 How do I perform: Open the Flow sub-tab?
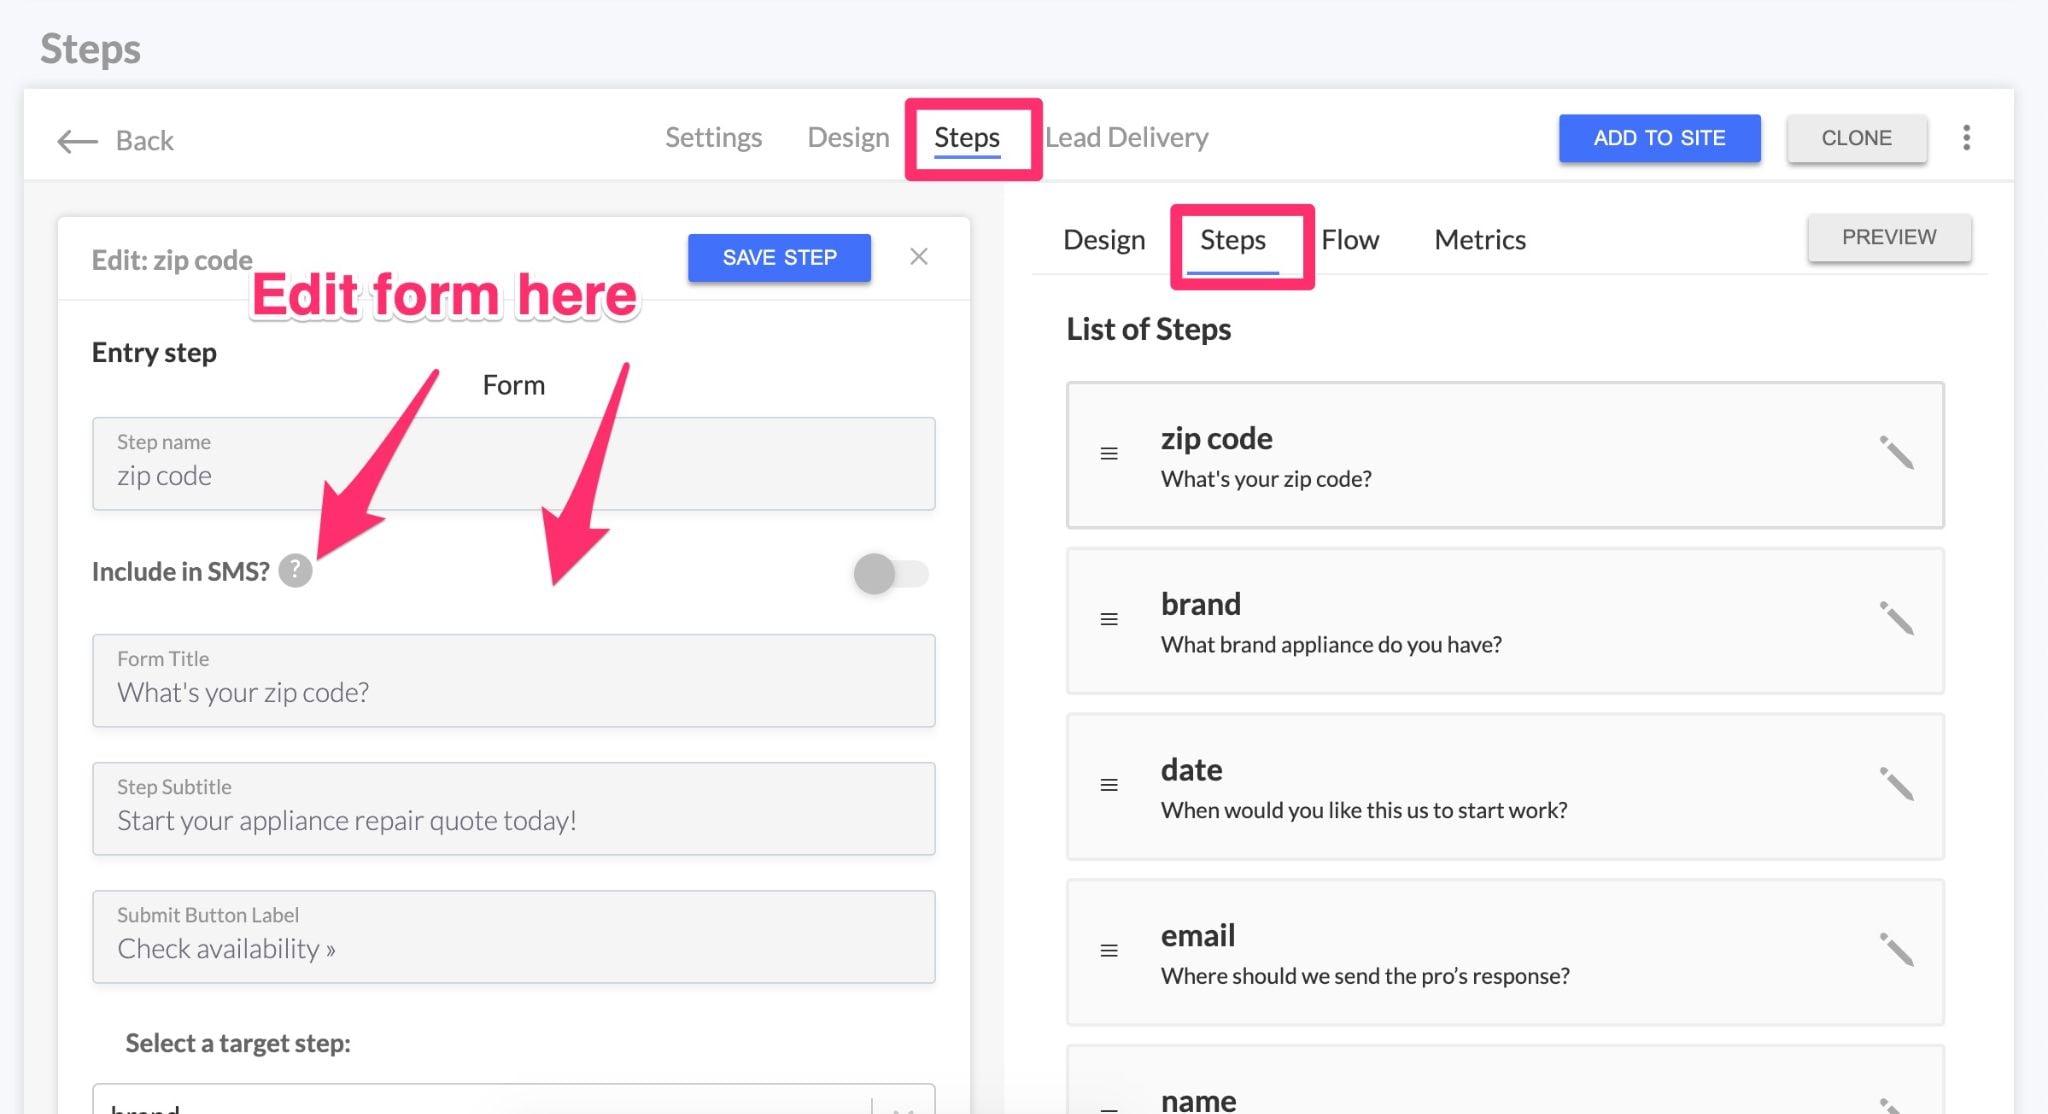pos(1349,240)
